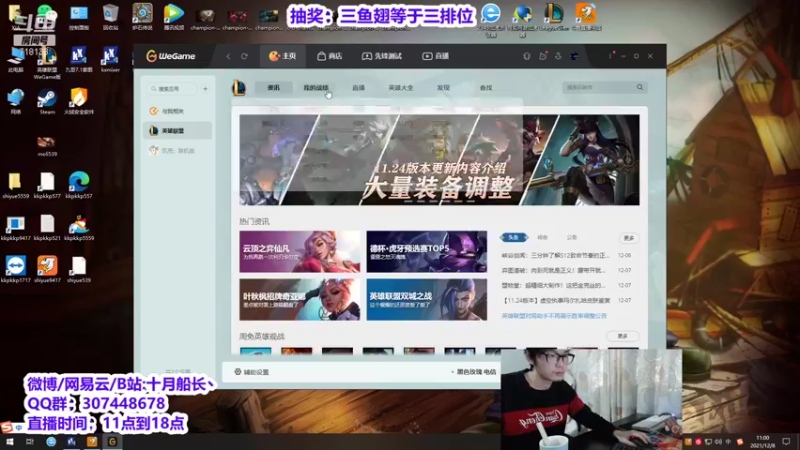Open the blue 英雄联盟 announcement link
This screenshot has width=800, height=450.
point(554,316)
